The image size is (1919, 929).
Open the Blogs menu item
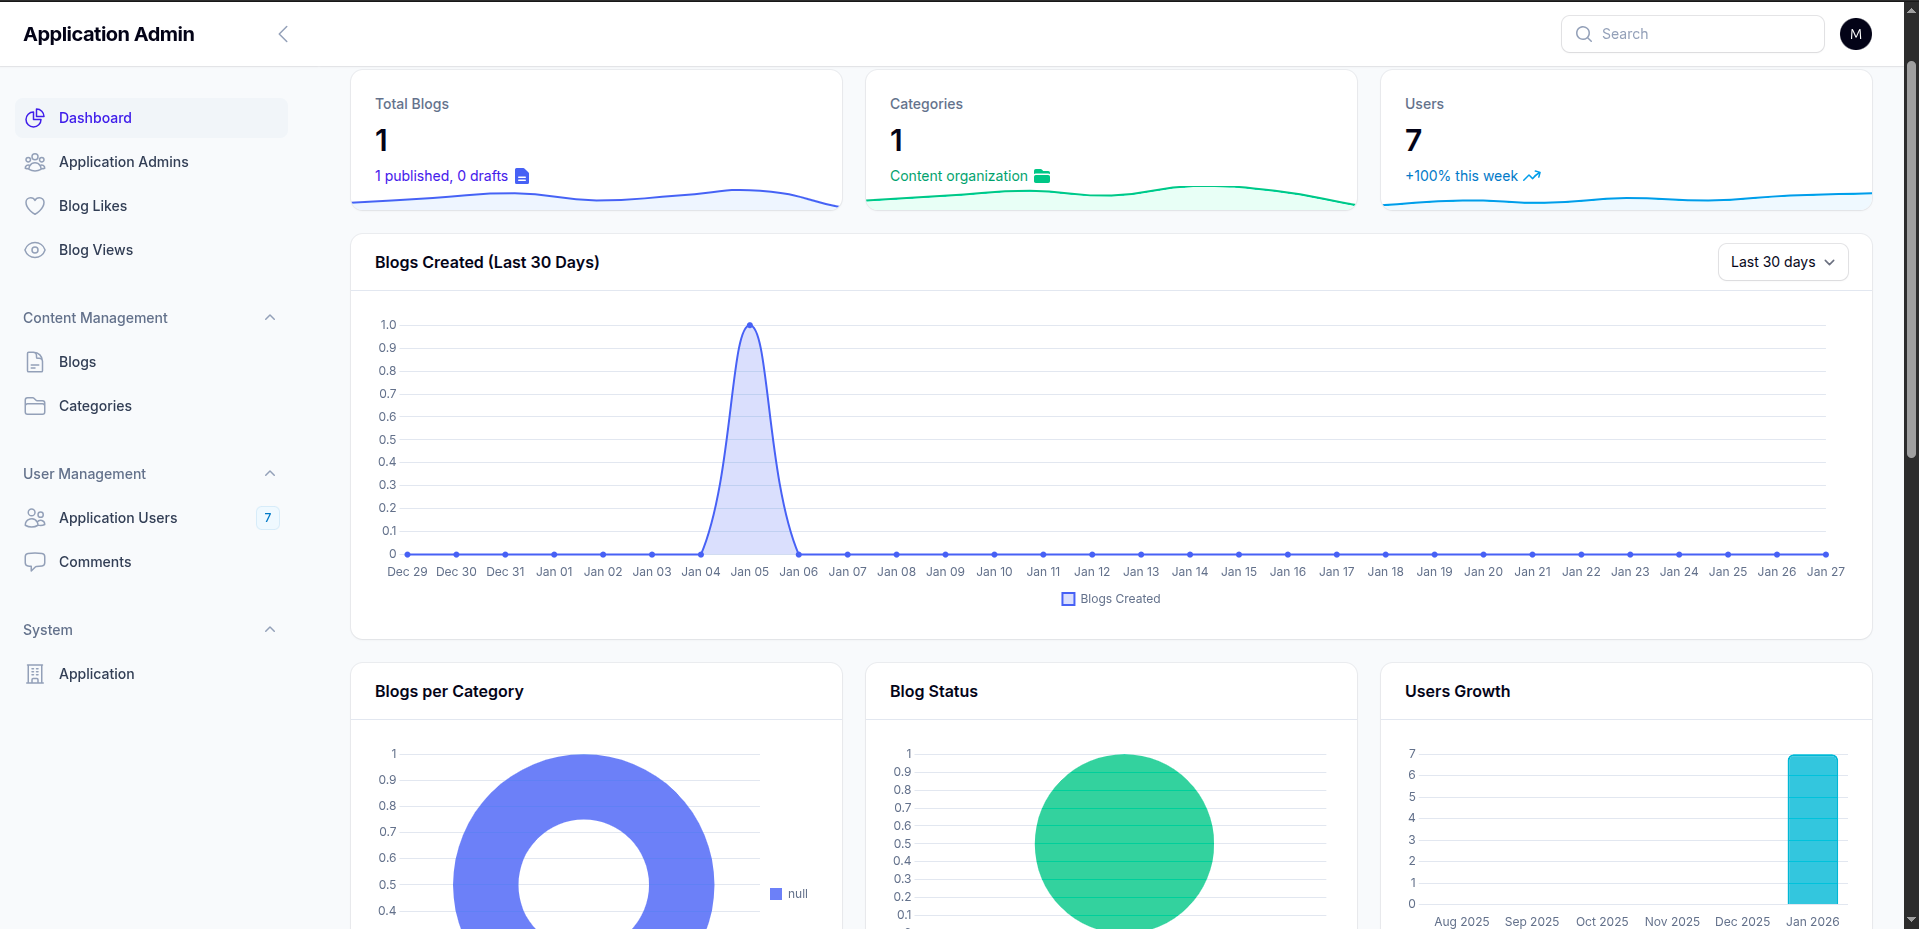(77, 361)
